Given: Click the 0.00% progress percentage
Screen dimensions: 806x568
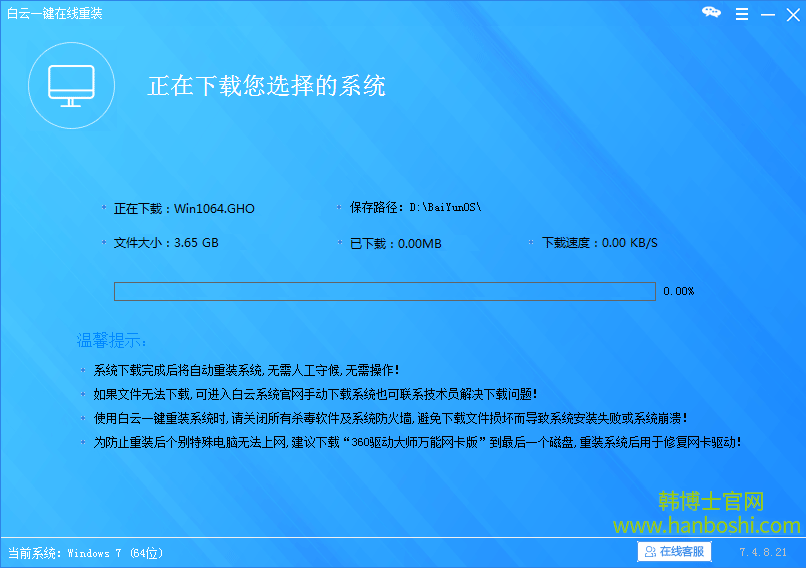Looking at the screenshot, I should tap(678, 292).
